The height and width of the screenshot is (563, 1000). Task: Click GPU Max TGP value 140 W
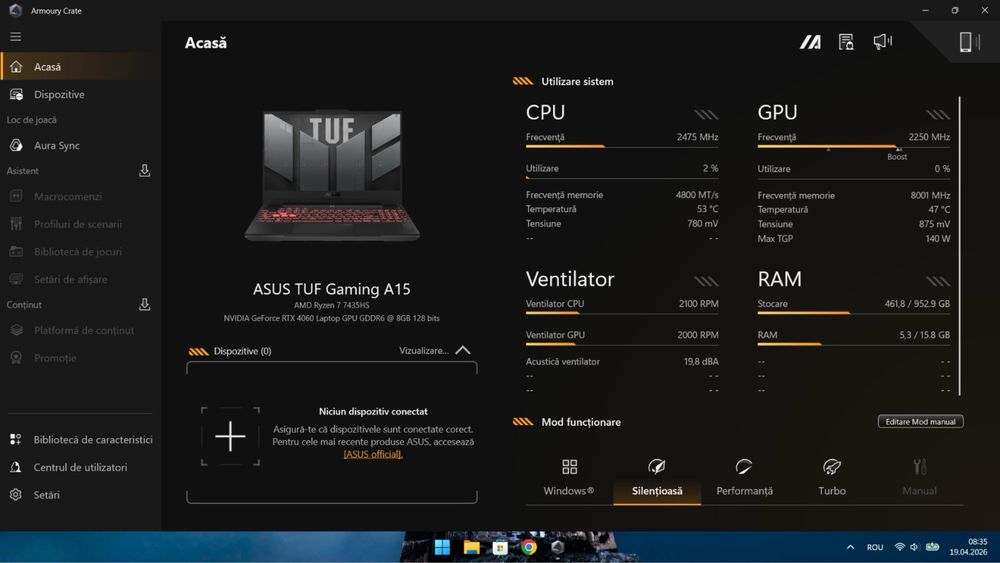(x=938, y=238)
